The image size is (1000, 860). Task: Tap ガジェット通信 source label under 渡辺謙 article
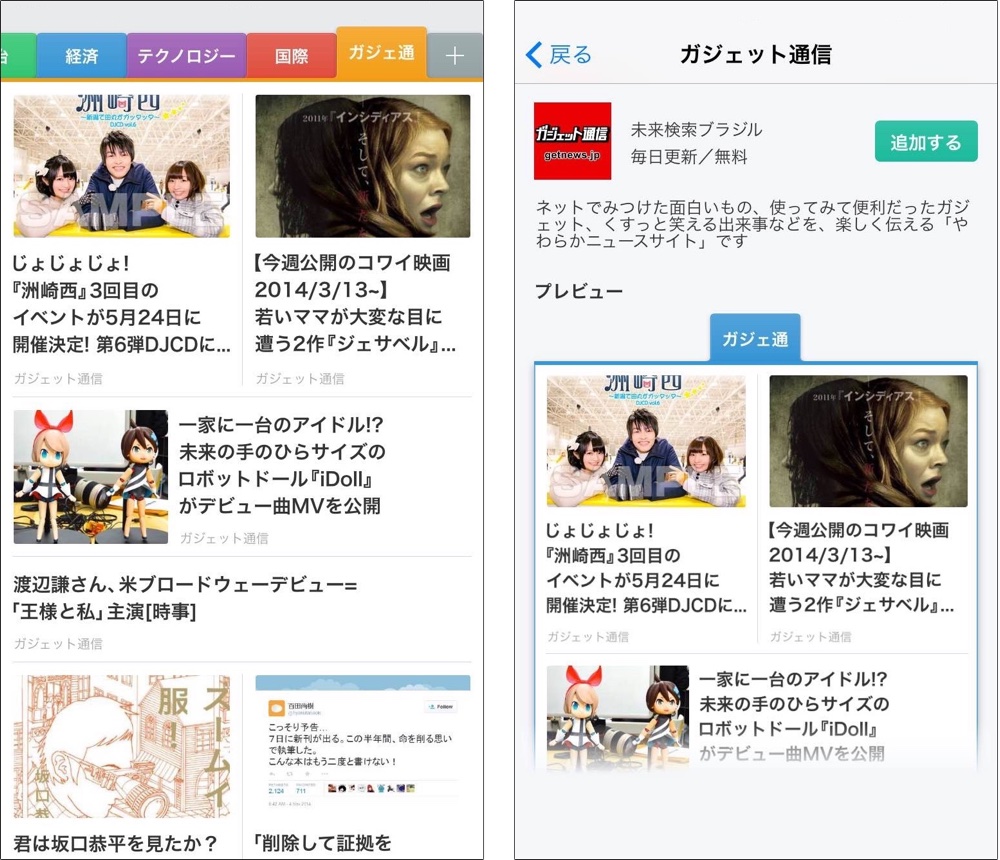pos(58,644)
